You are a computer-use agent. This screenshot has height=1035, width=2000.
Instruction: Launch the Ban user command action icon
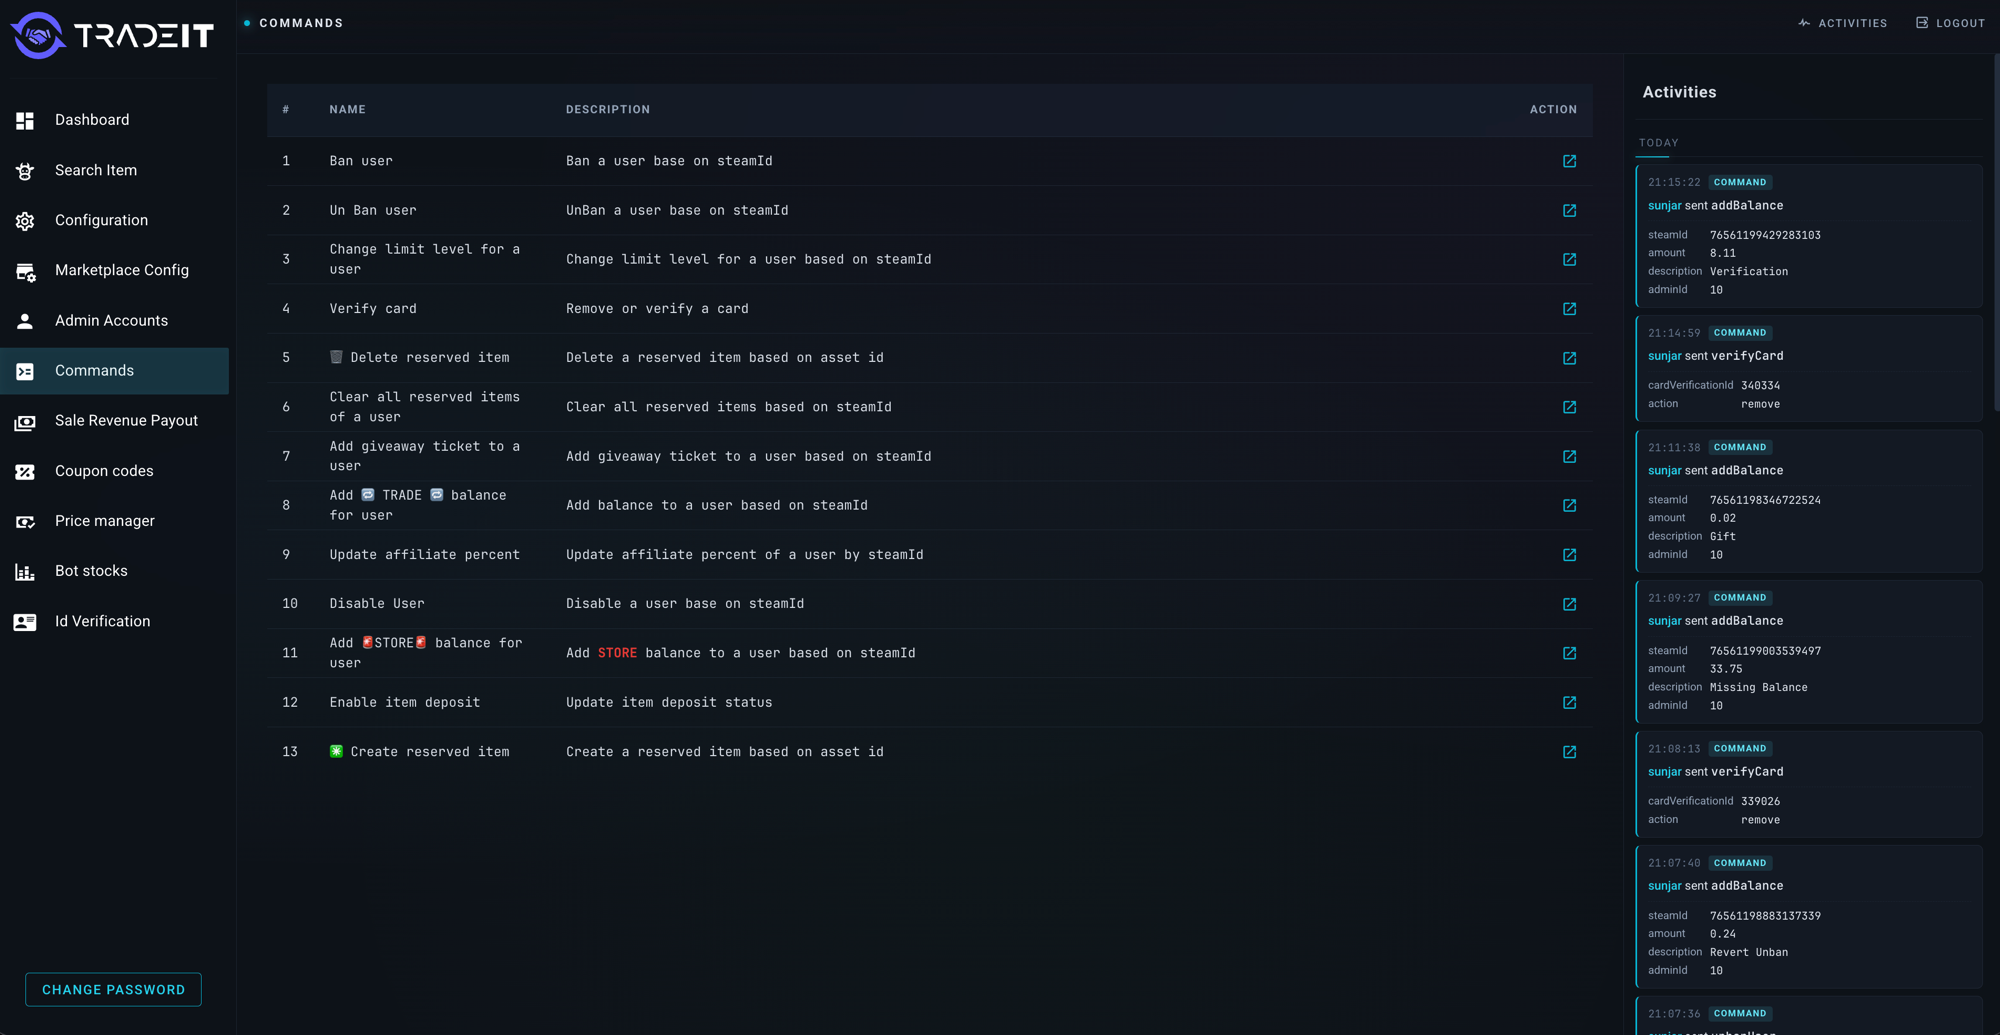(1569, 161)
